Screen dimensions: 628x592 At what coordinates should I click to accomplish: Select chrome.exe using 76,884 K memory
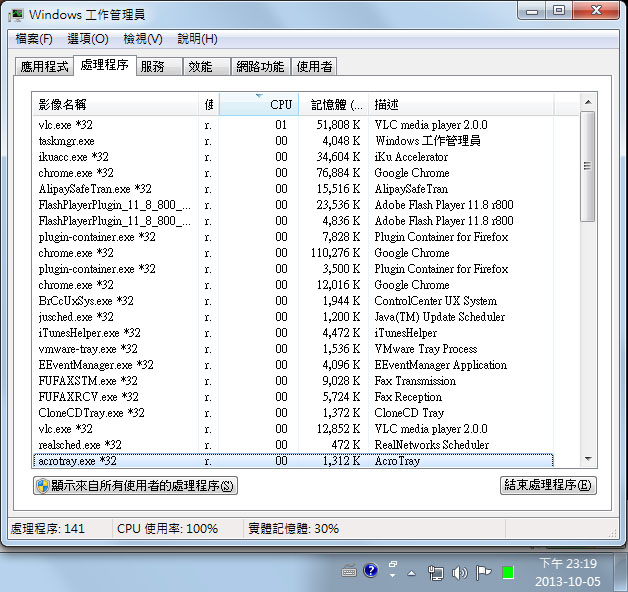click(293, 173)
